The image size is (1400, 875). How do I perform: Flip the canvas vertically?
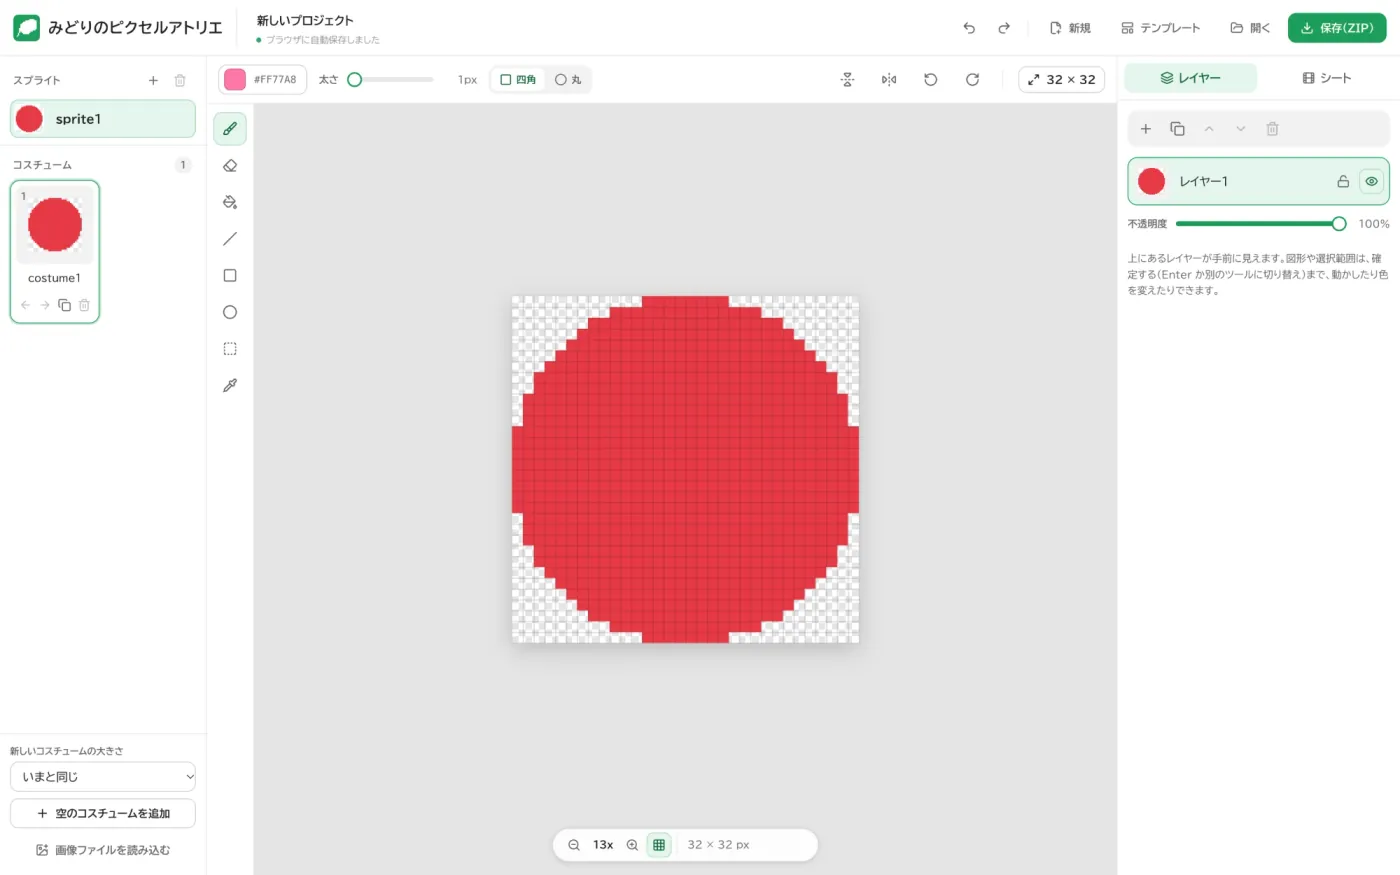point(848,80)
